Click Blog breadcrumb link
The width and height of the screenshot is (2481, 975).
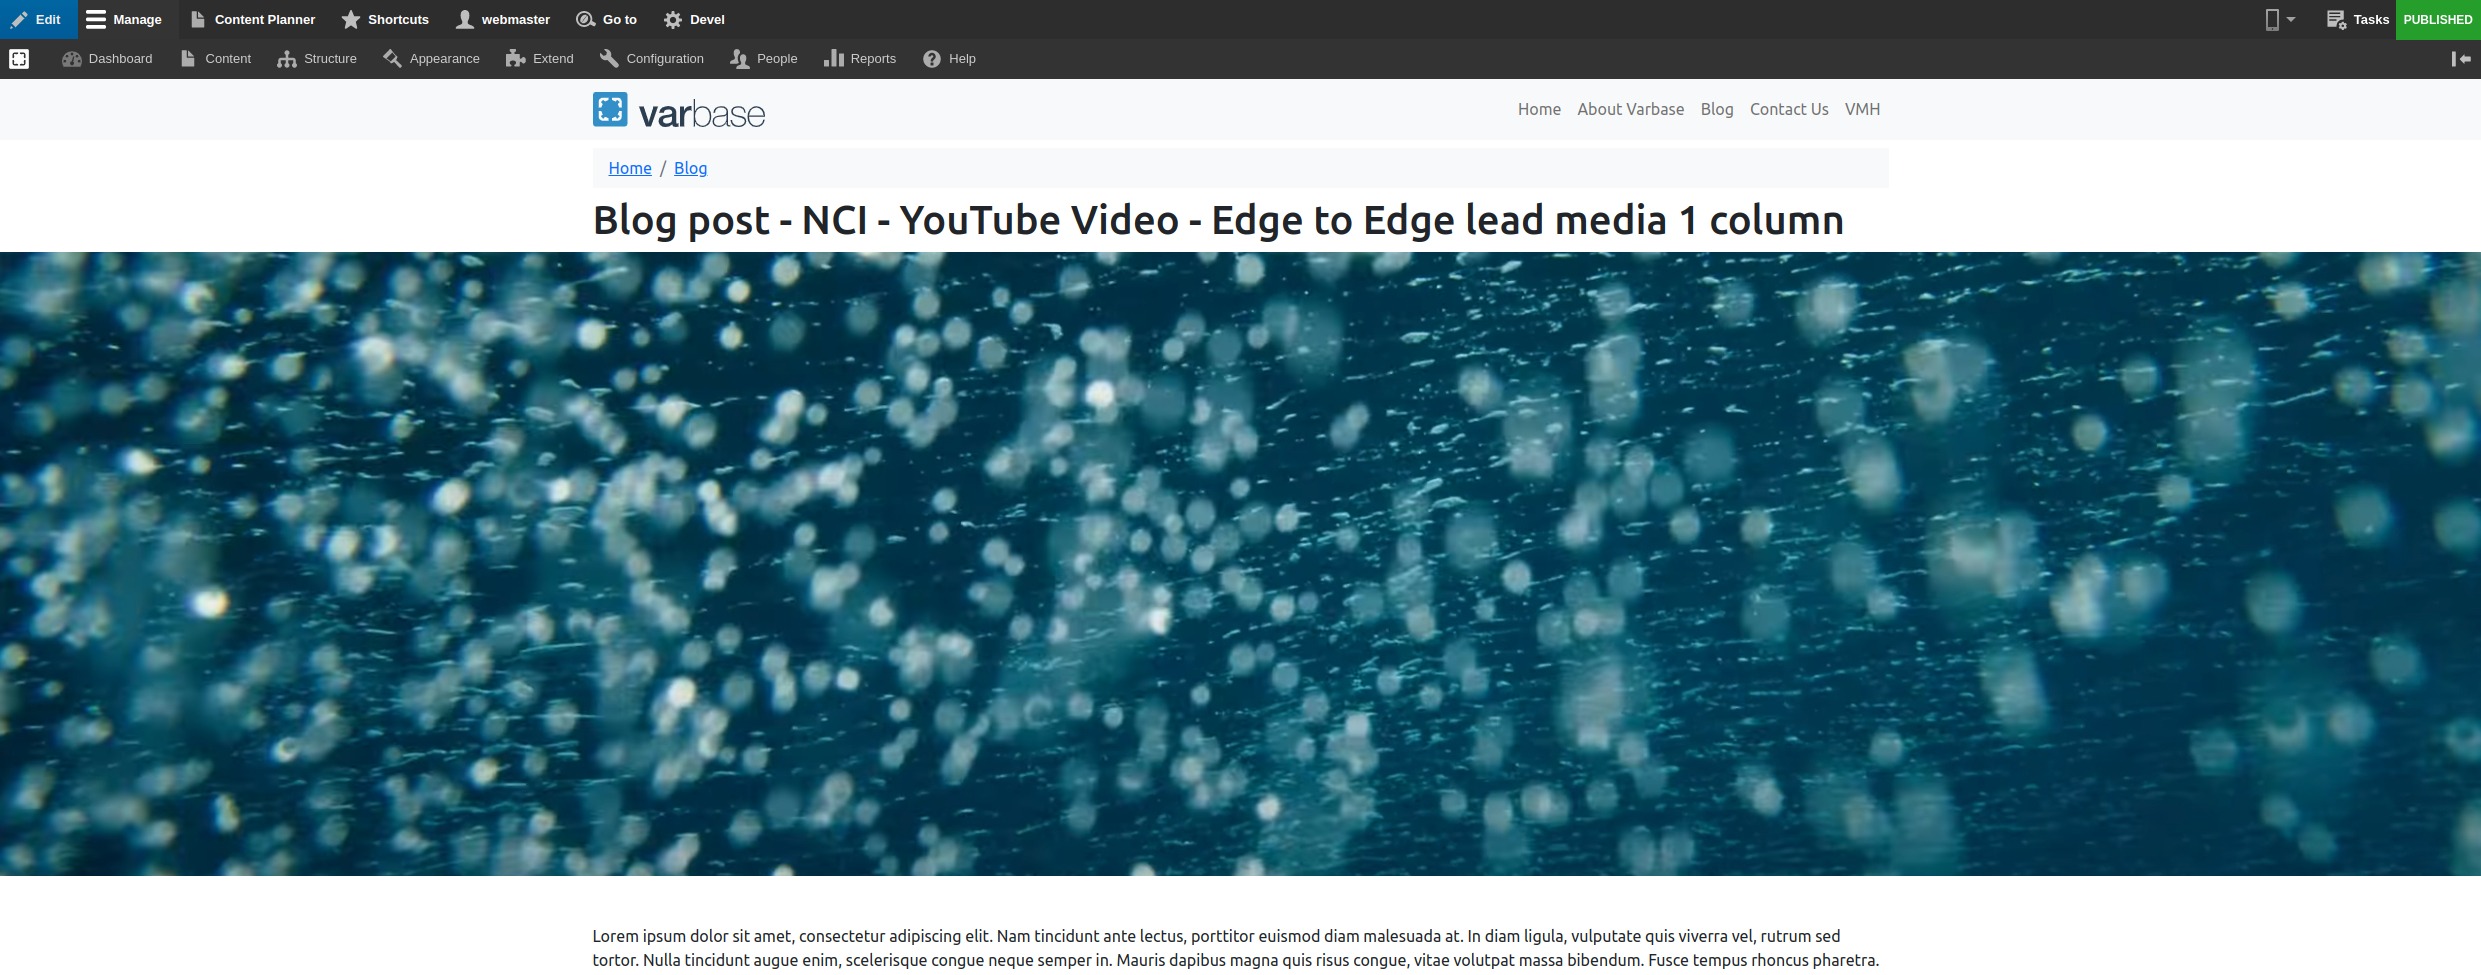690,168
